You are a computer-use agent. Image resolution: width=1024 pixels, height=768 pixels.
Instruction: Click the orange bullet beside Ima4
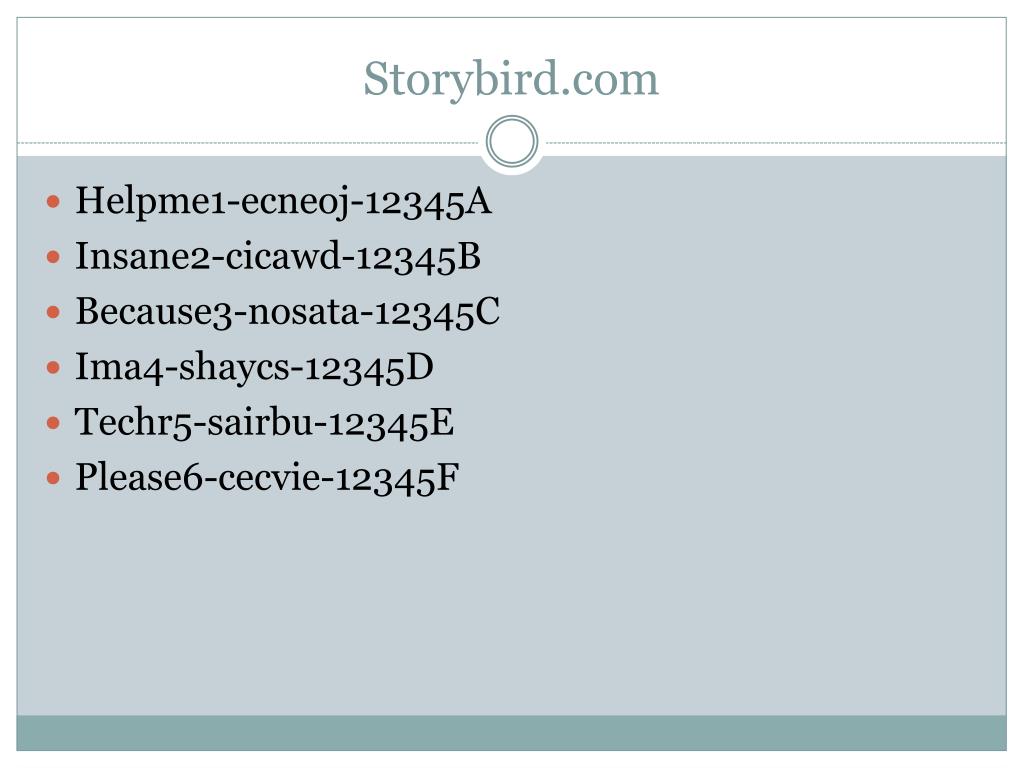(54, 367)
